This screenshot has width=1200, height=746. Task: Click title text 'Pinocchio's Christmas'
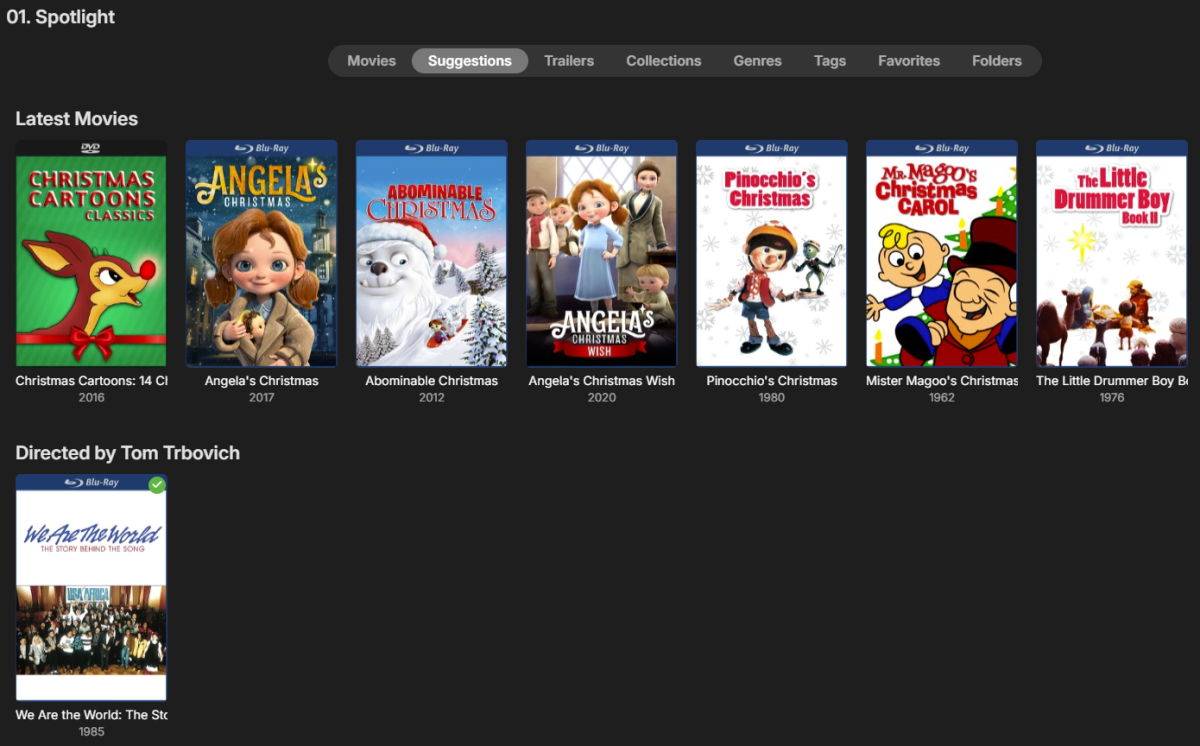click(x=772, y=381)
